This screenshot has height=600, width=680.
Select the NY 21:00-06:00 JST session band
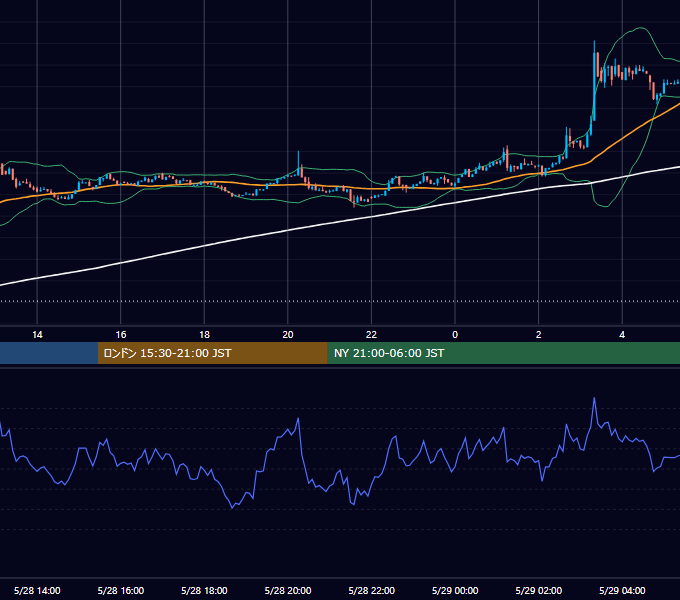(503, 353)
